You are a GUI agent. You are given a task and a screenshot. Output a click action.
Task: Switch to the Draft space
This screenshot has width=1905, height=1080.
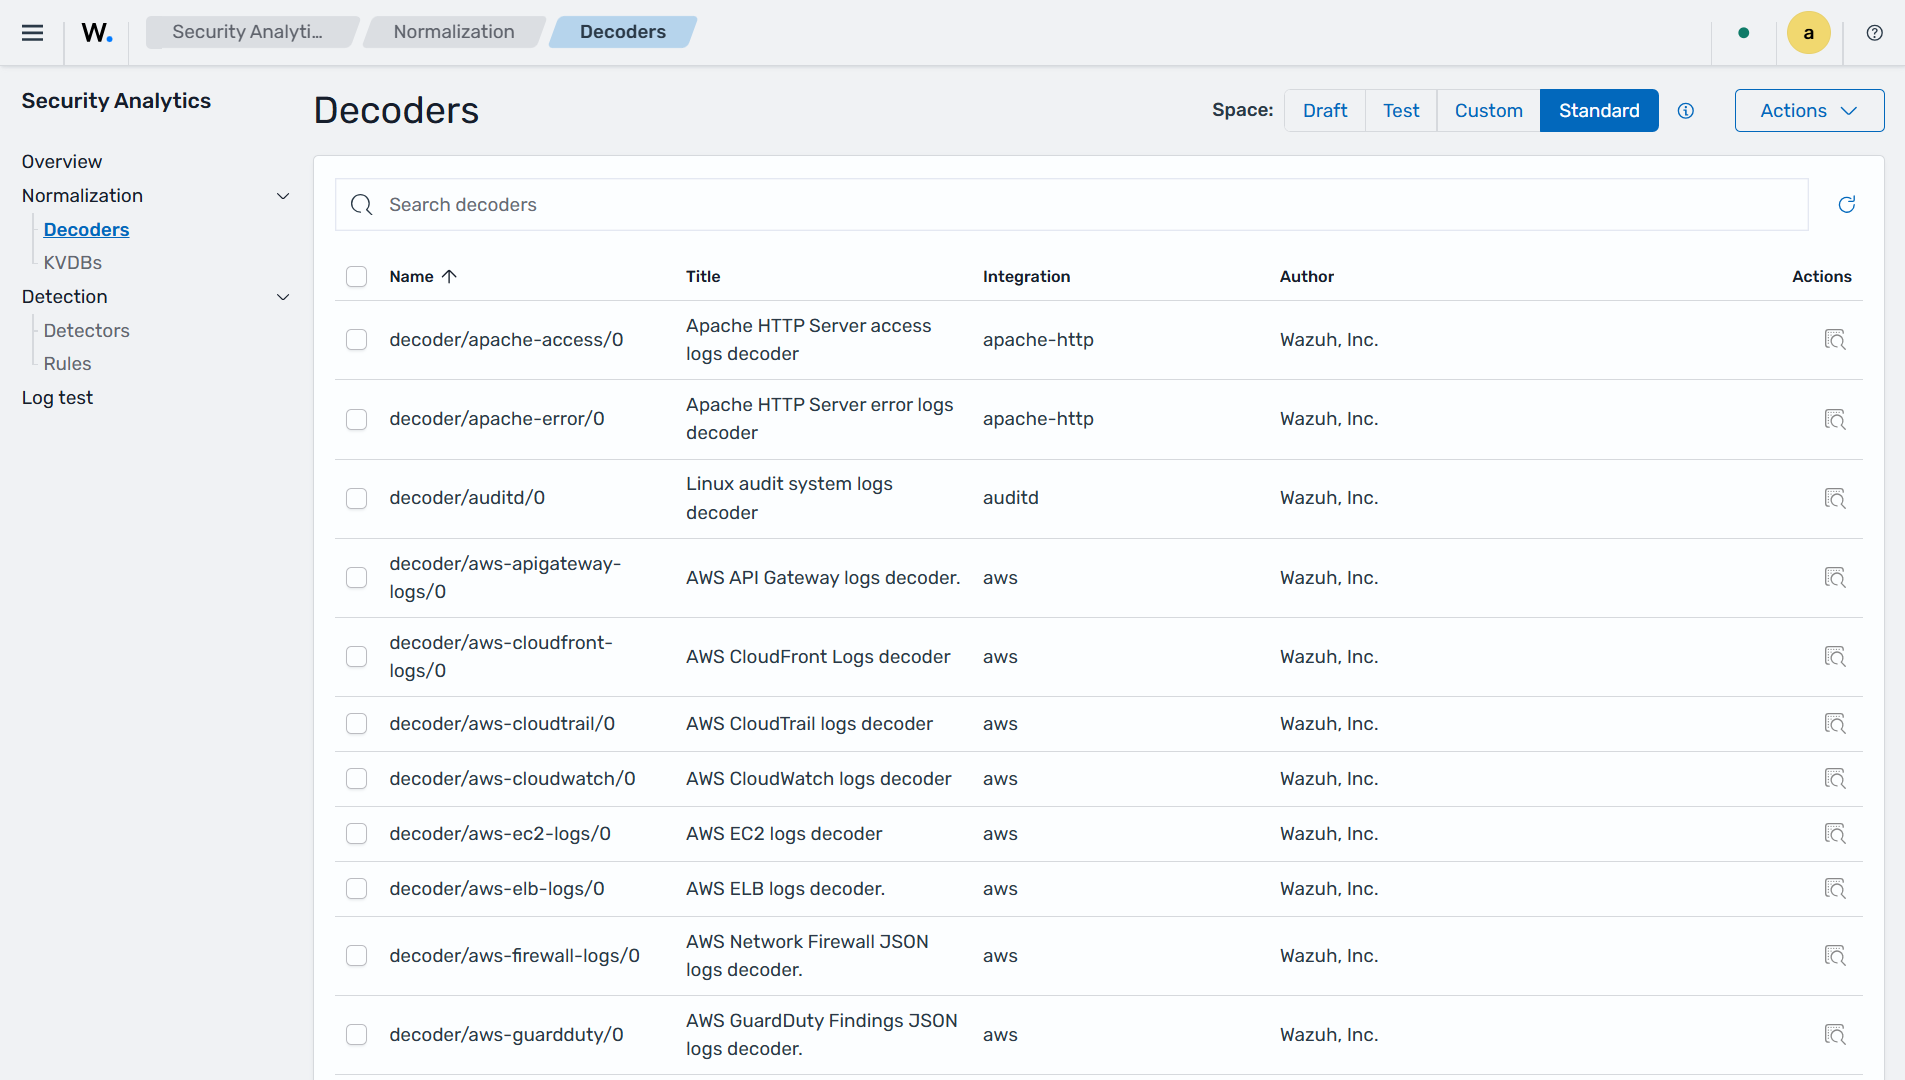coord(1324,111)
